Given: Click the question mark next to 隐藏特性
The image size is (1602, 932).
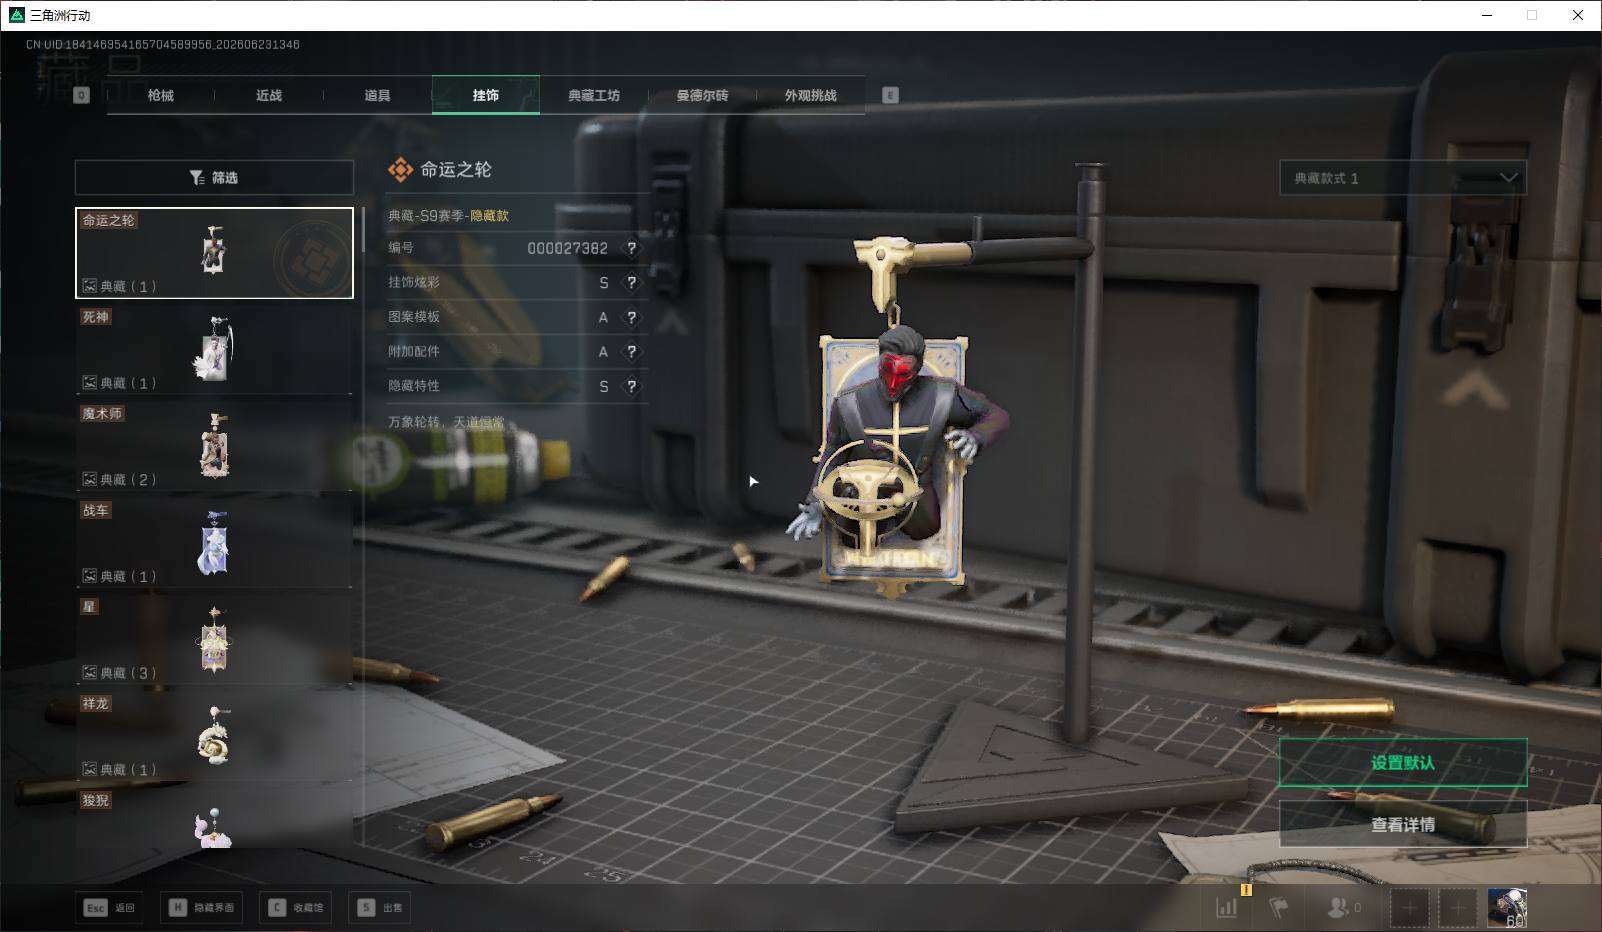Looking at the screenshot, I should pyautogui.click(x=631, y=386).
